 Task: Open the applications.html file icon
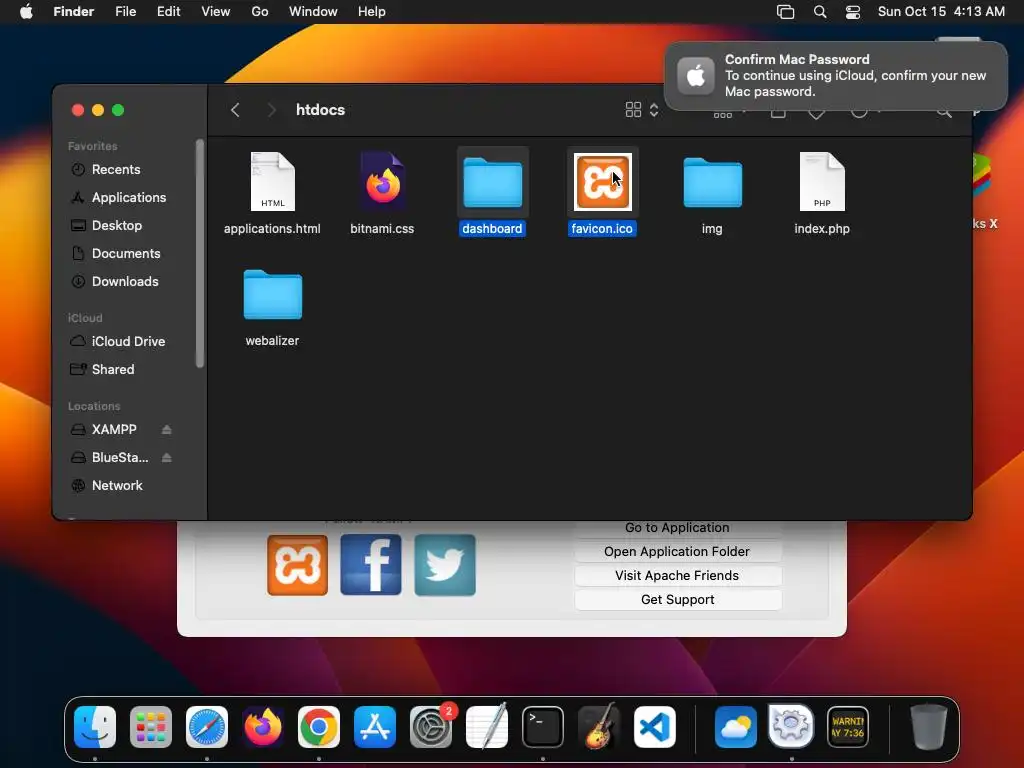(x=272, y=182)
